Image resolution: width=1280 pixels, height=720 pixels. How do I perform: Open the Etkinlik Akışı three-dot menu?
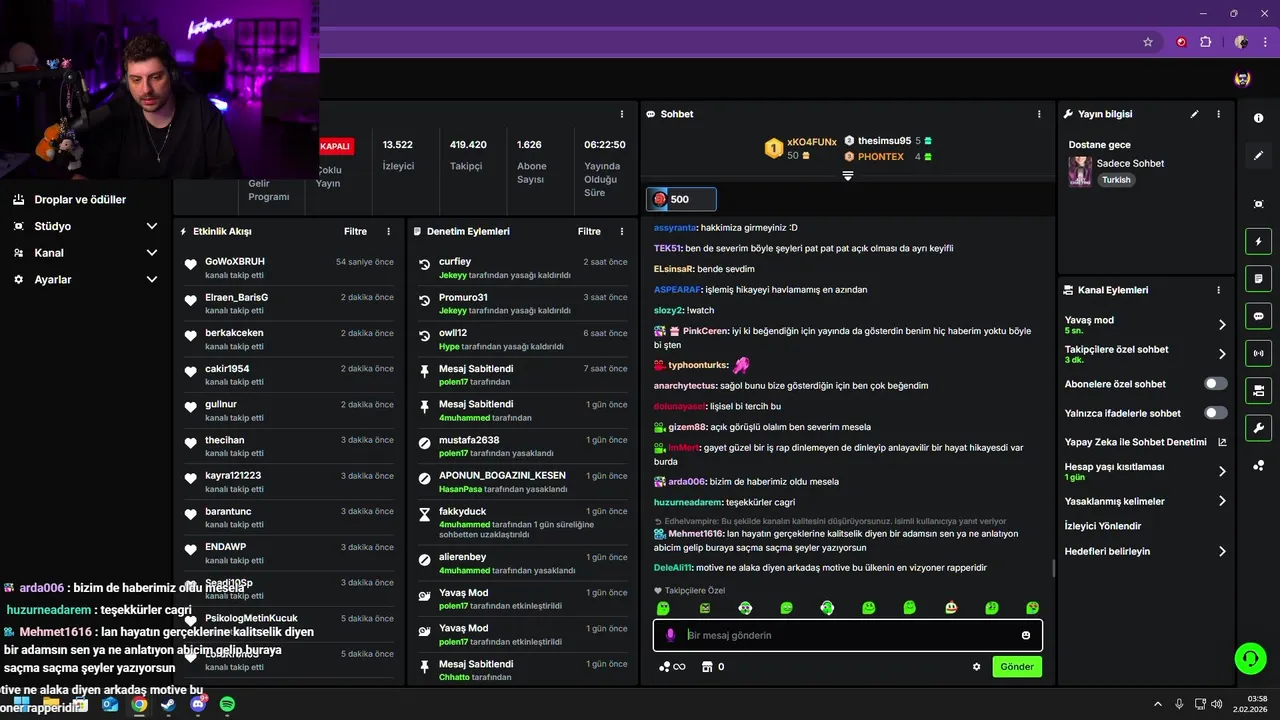pyautogui.click(x=389, y=231)
